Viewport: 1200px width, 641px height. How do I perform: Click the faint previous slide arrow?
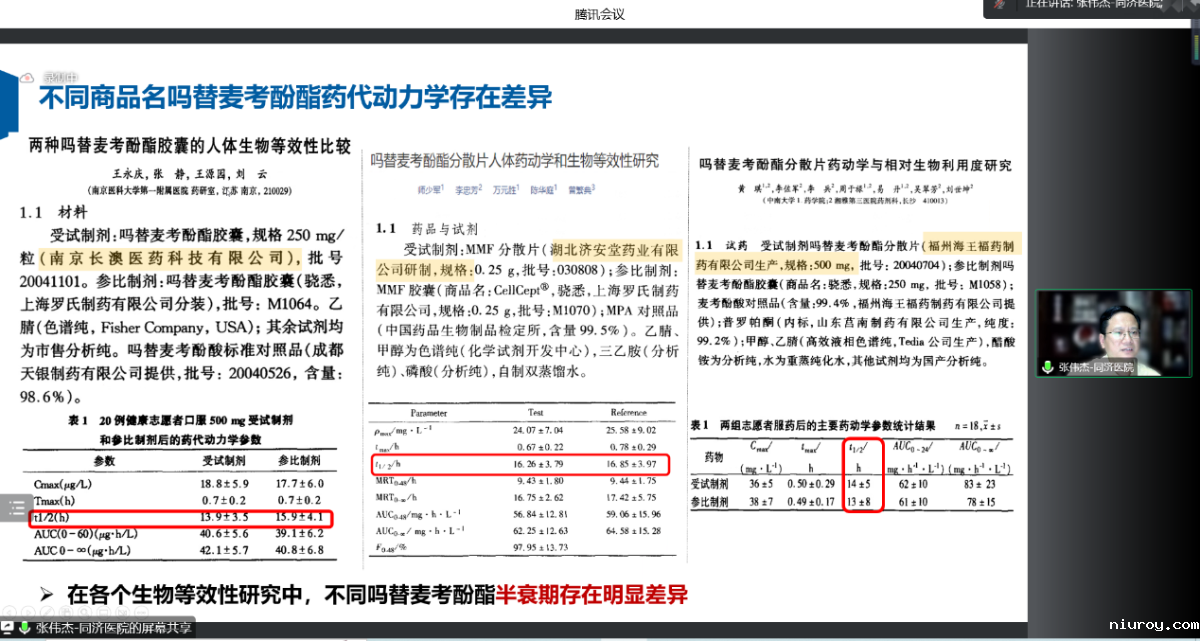click(10, 612)
